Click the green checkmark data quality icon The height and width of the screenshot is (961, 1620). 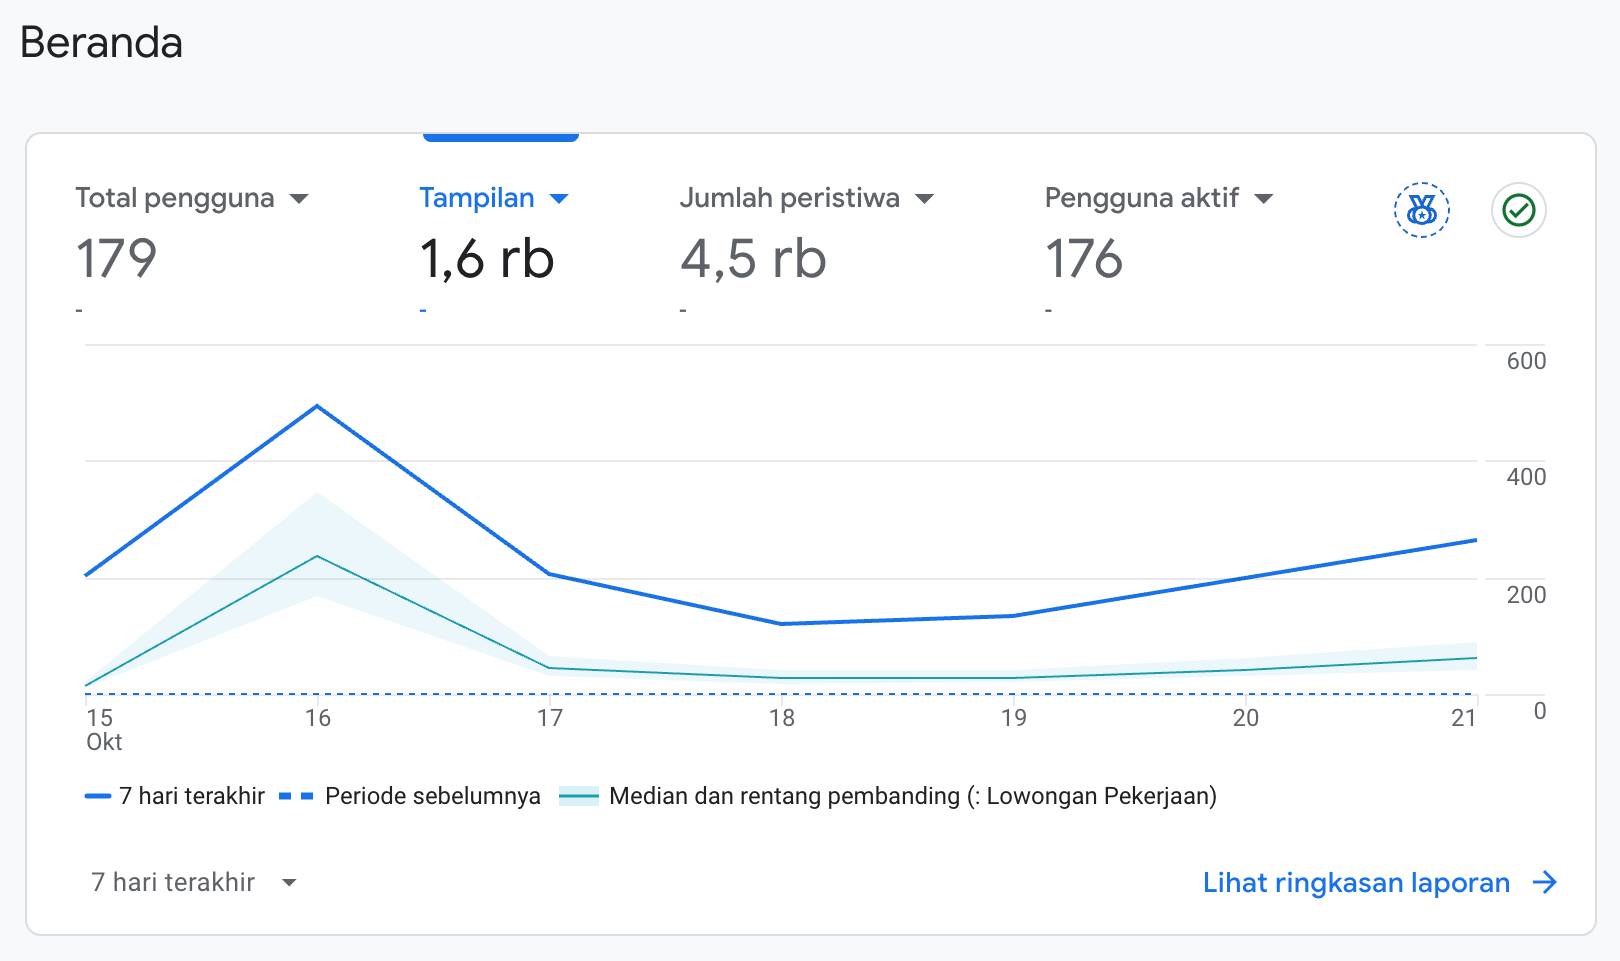pyautogui.click(x=1518, y=210)
